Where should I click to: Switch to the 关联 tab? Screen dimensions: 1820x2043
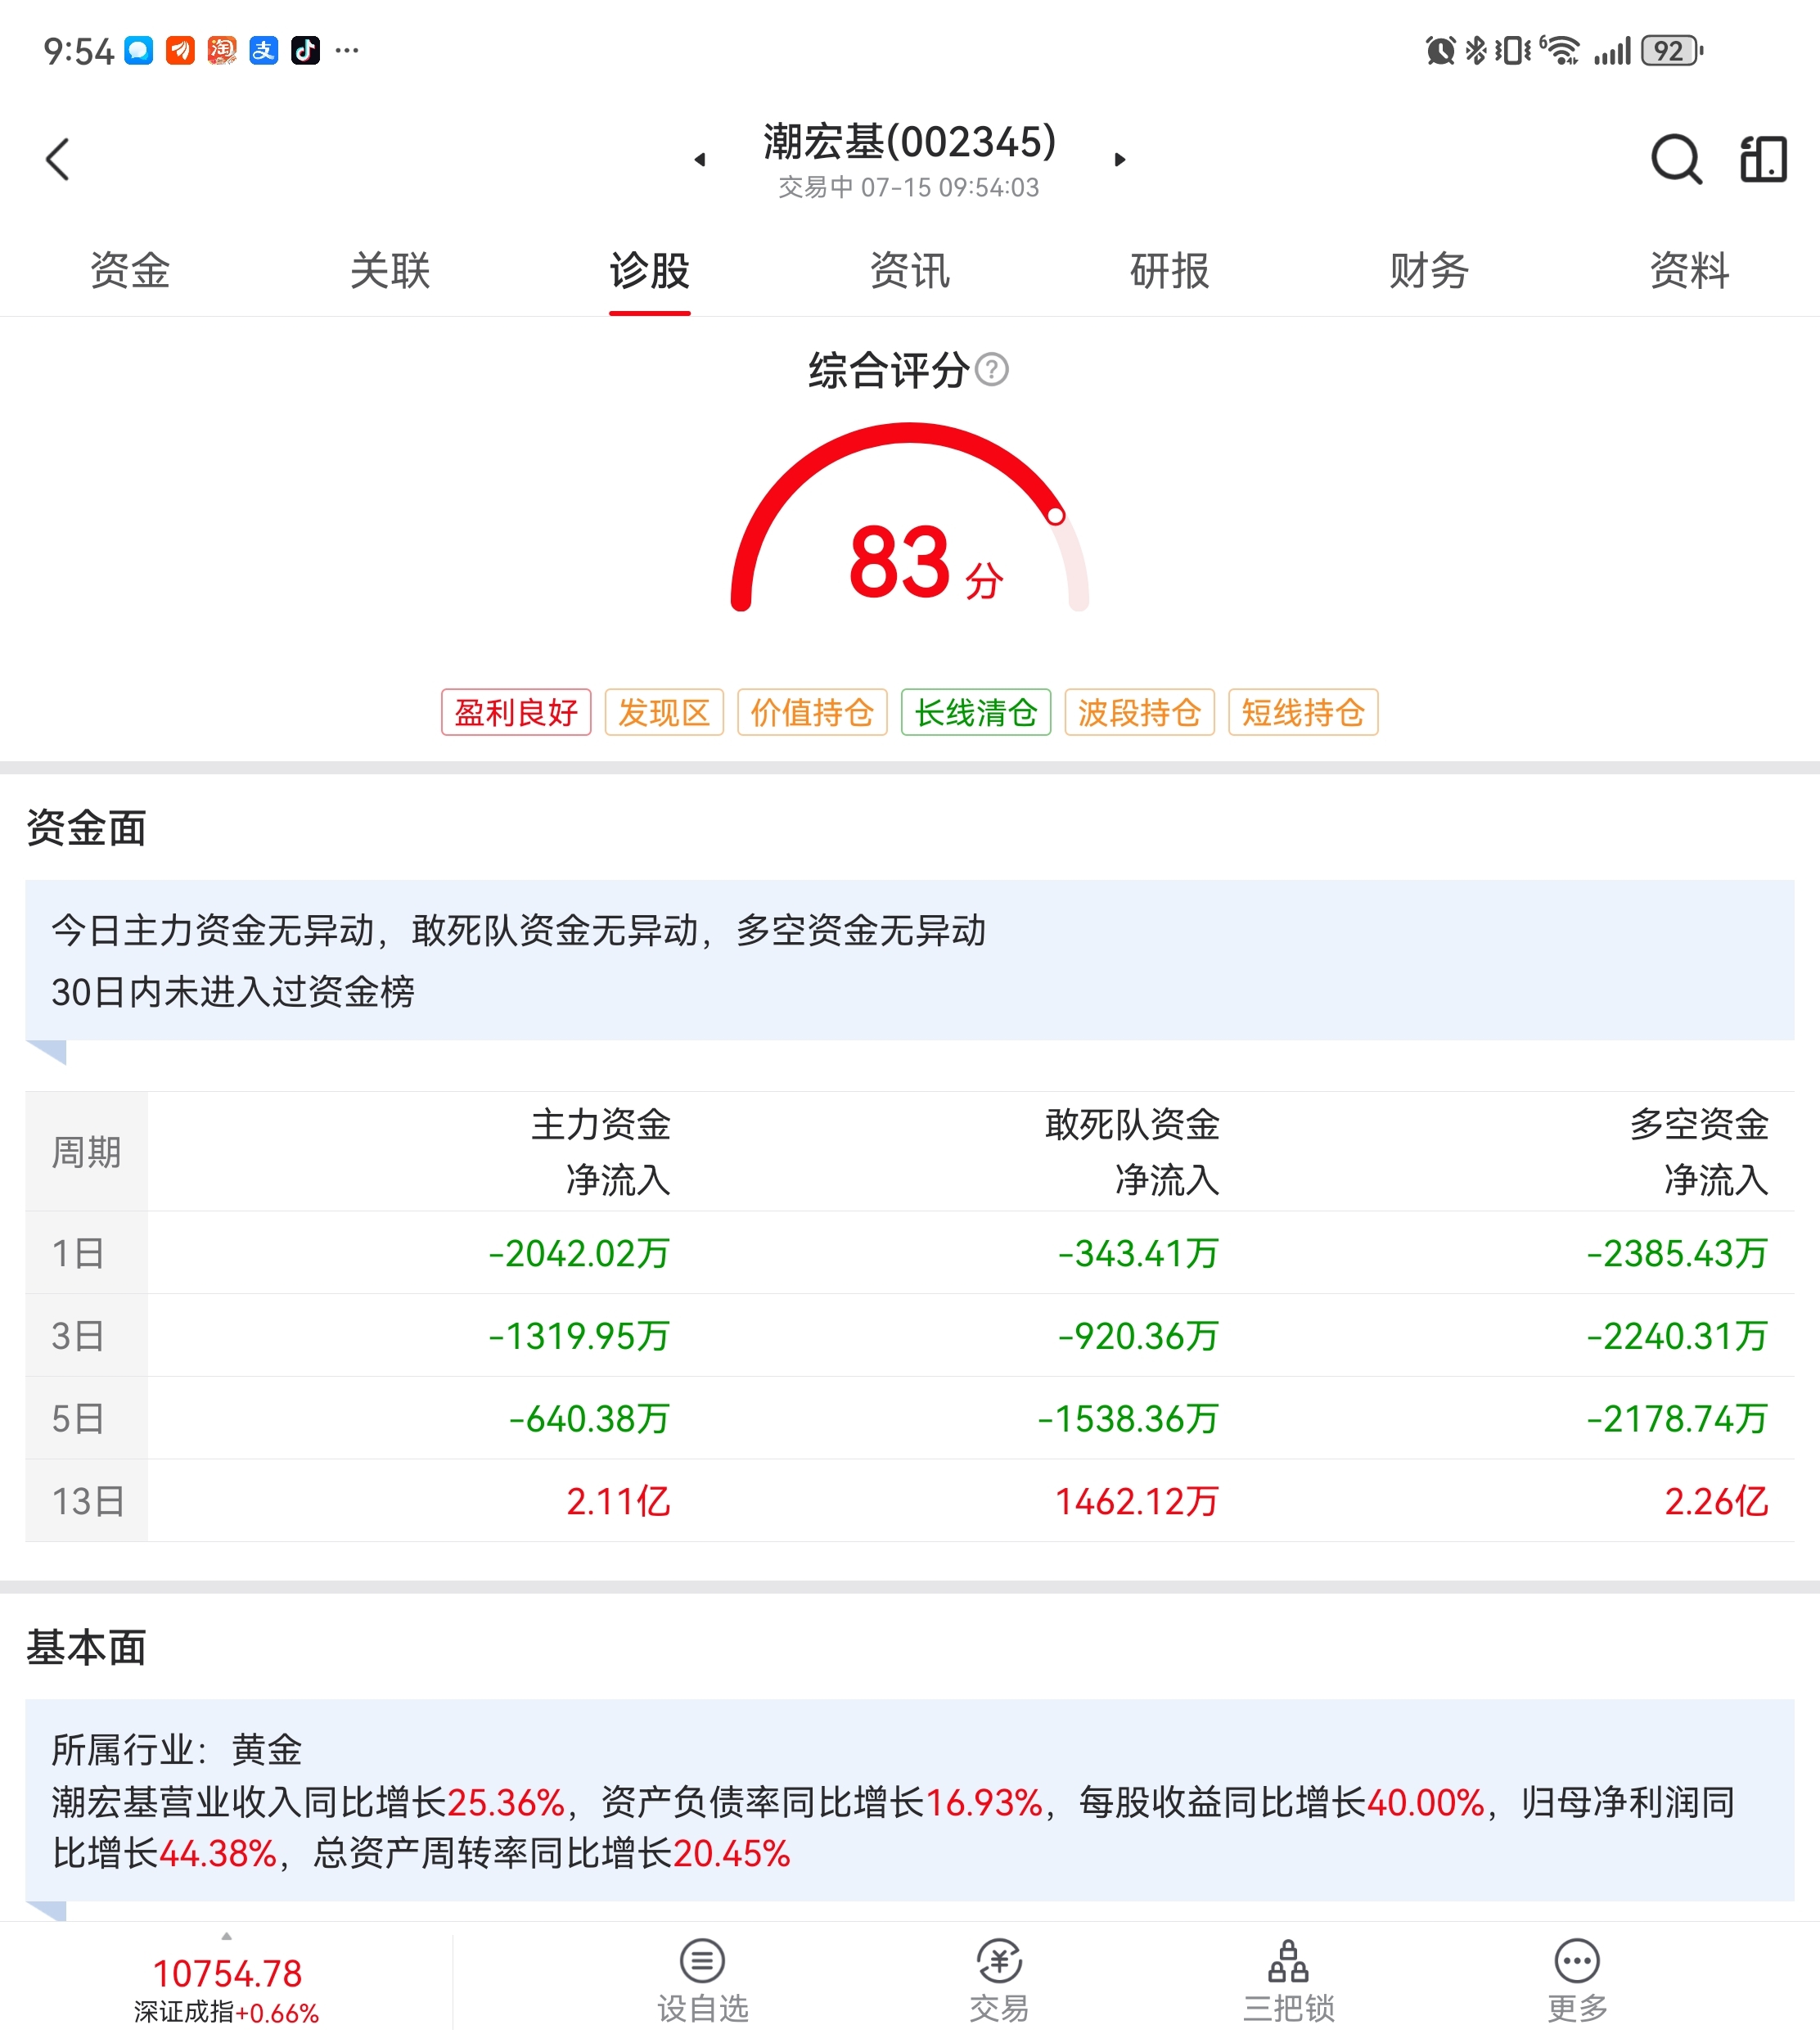pos(390,271)
